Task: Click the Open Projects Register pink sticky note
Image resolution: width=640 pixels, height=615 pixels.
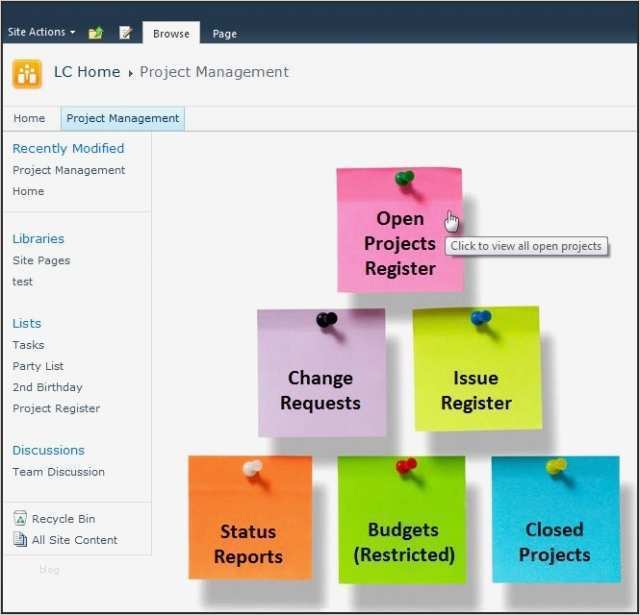Action: point(399,242)
